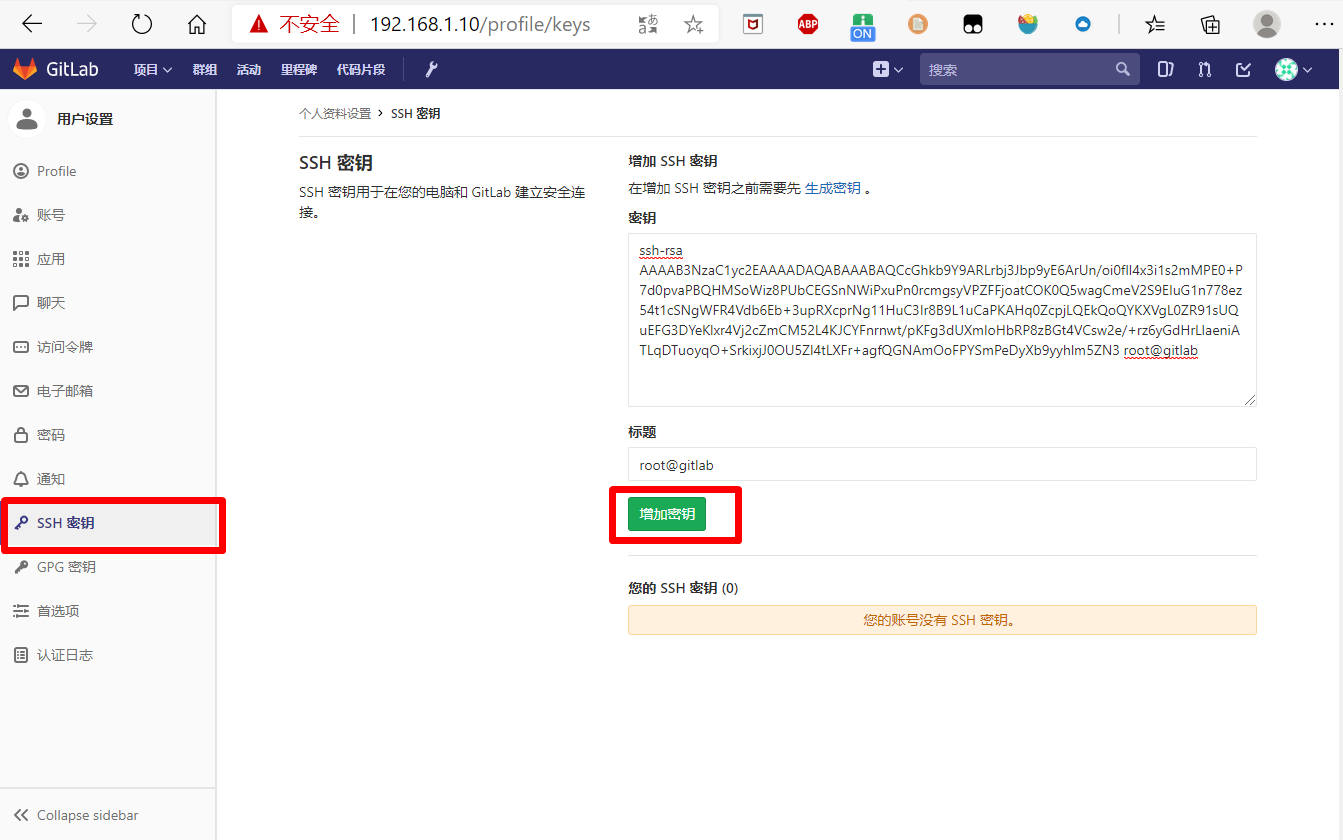The height and width of the screenshot is (840, 1343).
Task: Click the 生成密钥 link
Action: pyautogui.click(x=833, y=188)
